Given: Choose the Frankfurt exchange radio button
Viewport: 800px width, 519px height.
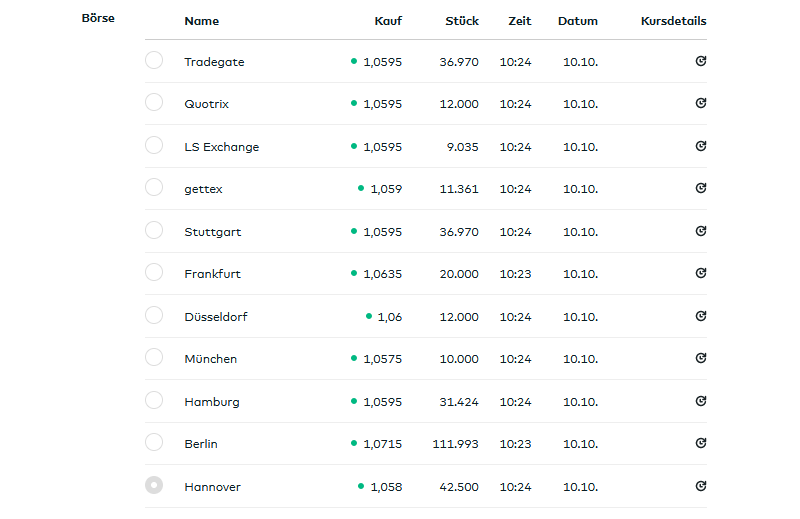Looking at the screenshot, I should tap(154, 272).
